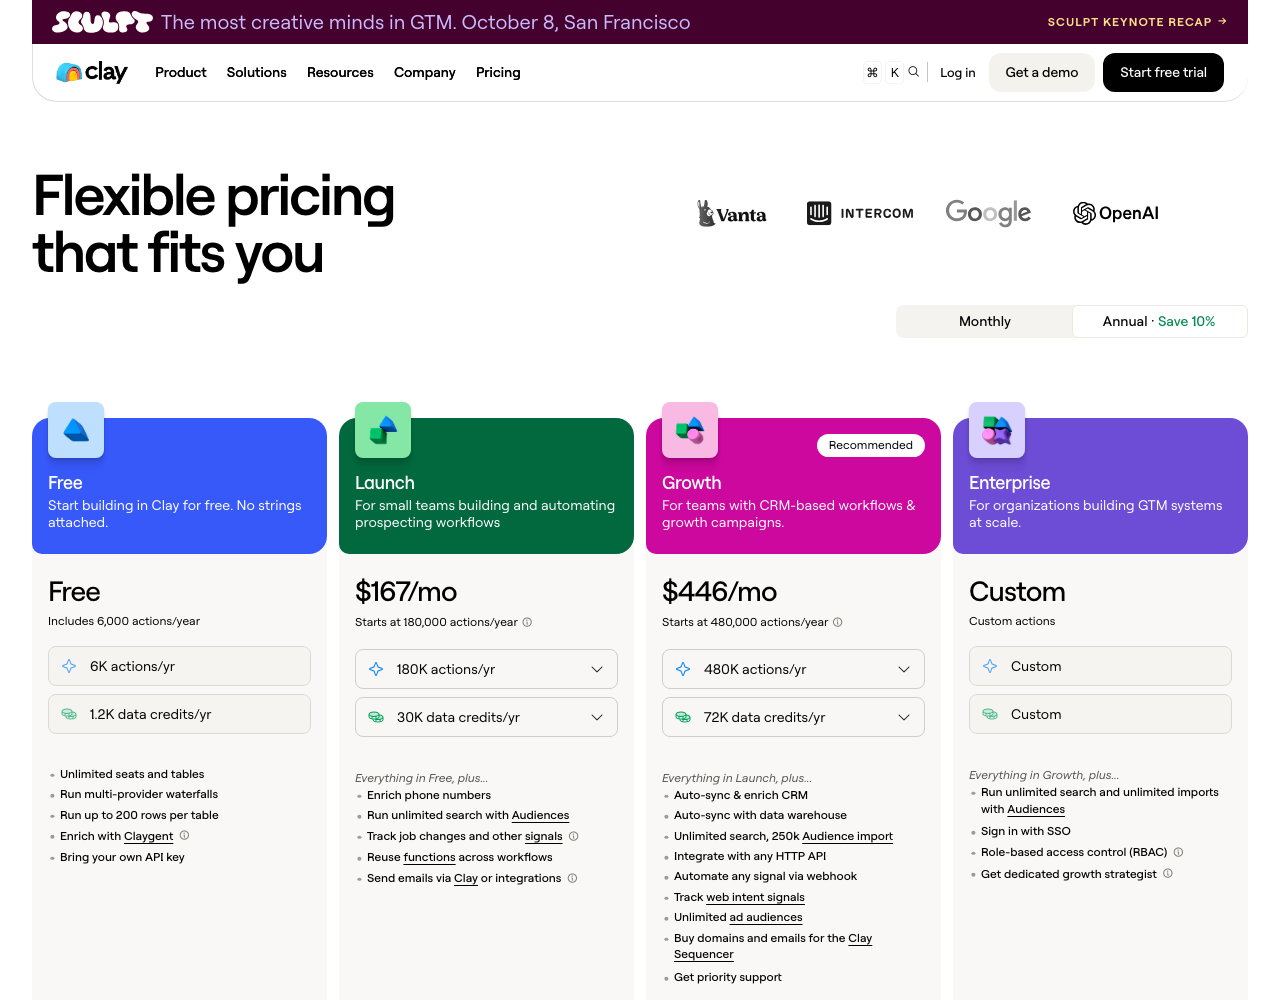Click the Launch plan green icon
Image resolution: width=1280 pixels, height=1000 pixels.
pyautogui.click(x=383, y=430)
